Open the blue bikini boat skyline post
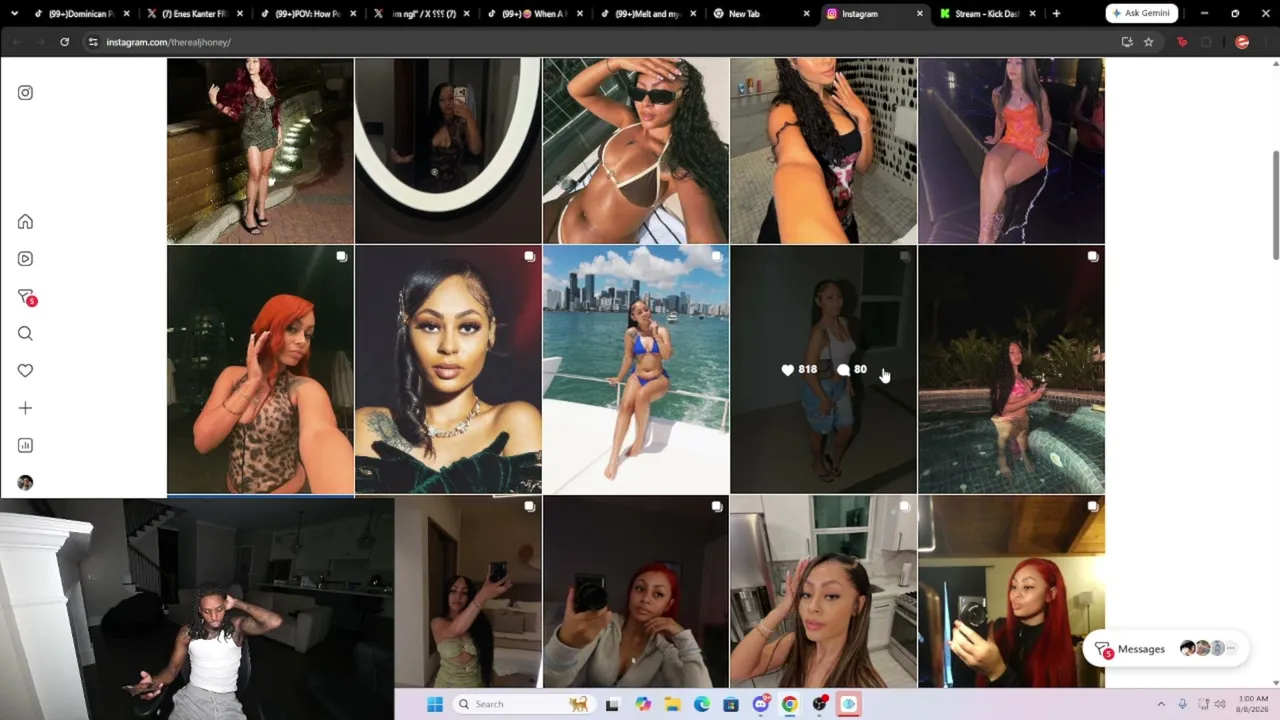This screenshot has height=720, width=1280. (636, 370)
